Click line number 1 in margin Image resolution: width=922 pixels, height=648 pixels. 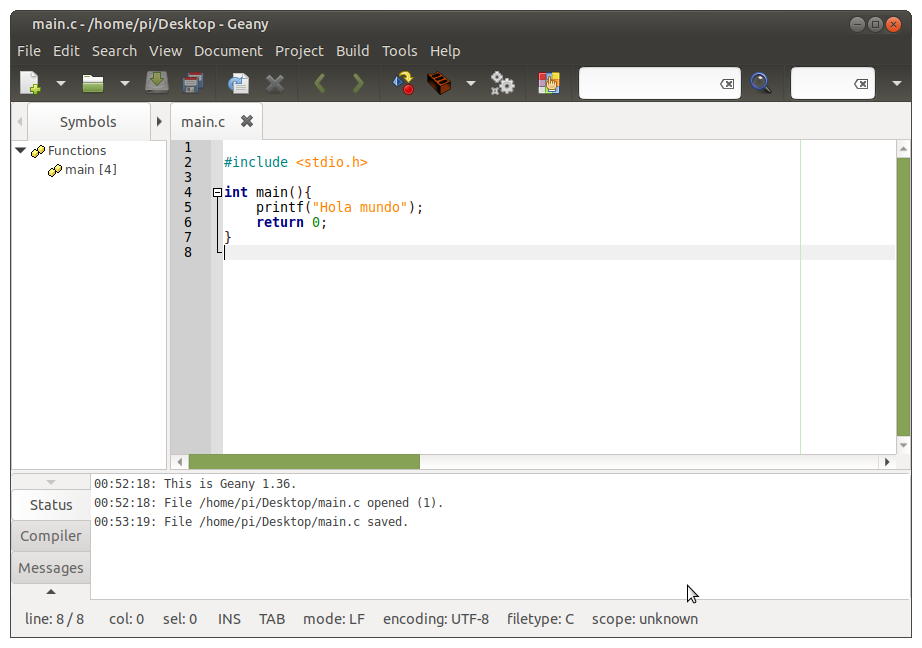point(188,147)
